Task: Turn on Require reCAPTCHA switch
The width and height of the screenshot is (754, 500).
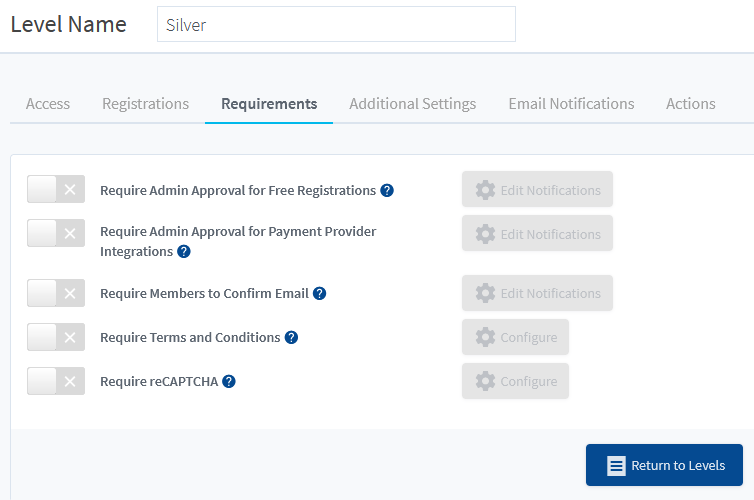Action: point(56,381)
